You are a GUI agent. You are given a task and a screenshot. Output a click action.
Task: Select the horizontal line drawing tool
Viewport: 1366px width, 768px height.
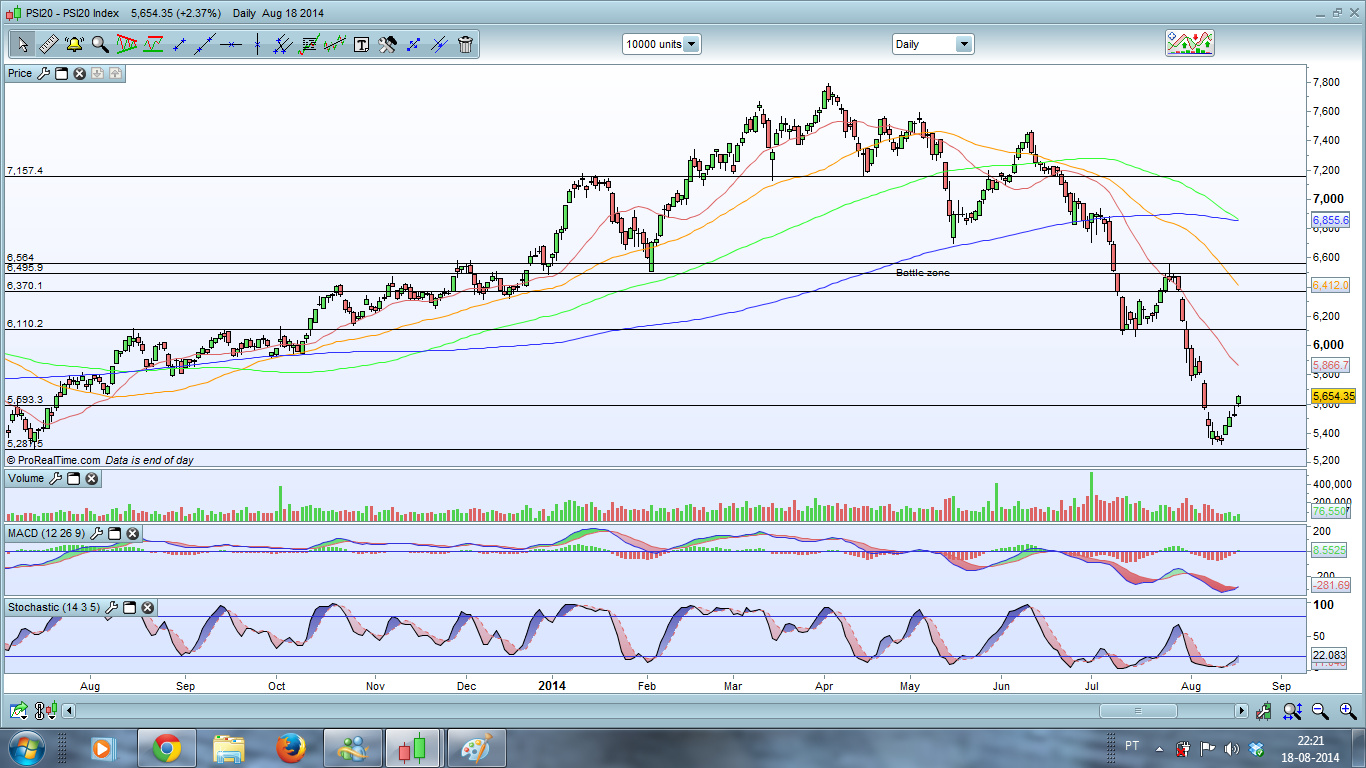pos(231,44)
